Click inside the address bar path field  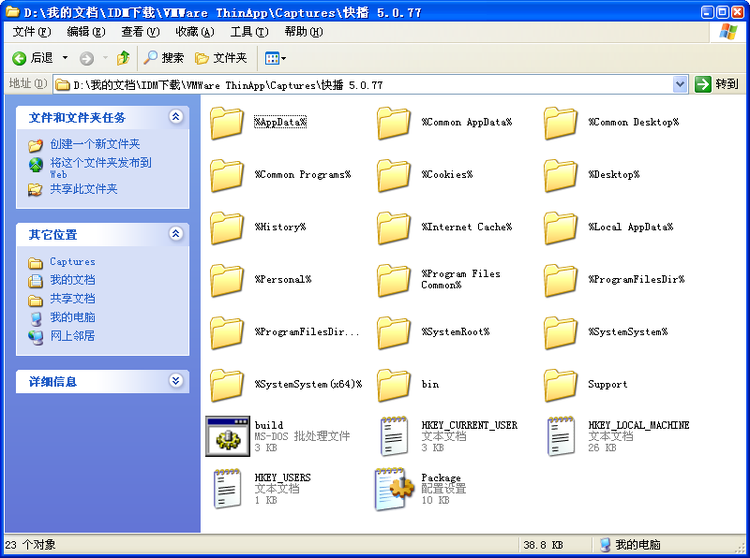(360, 85)
